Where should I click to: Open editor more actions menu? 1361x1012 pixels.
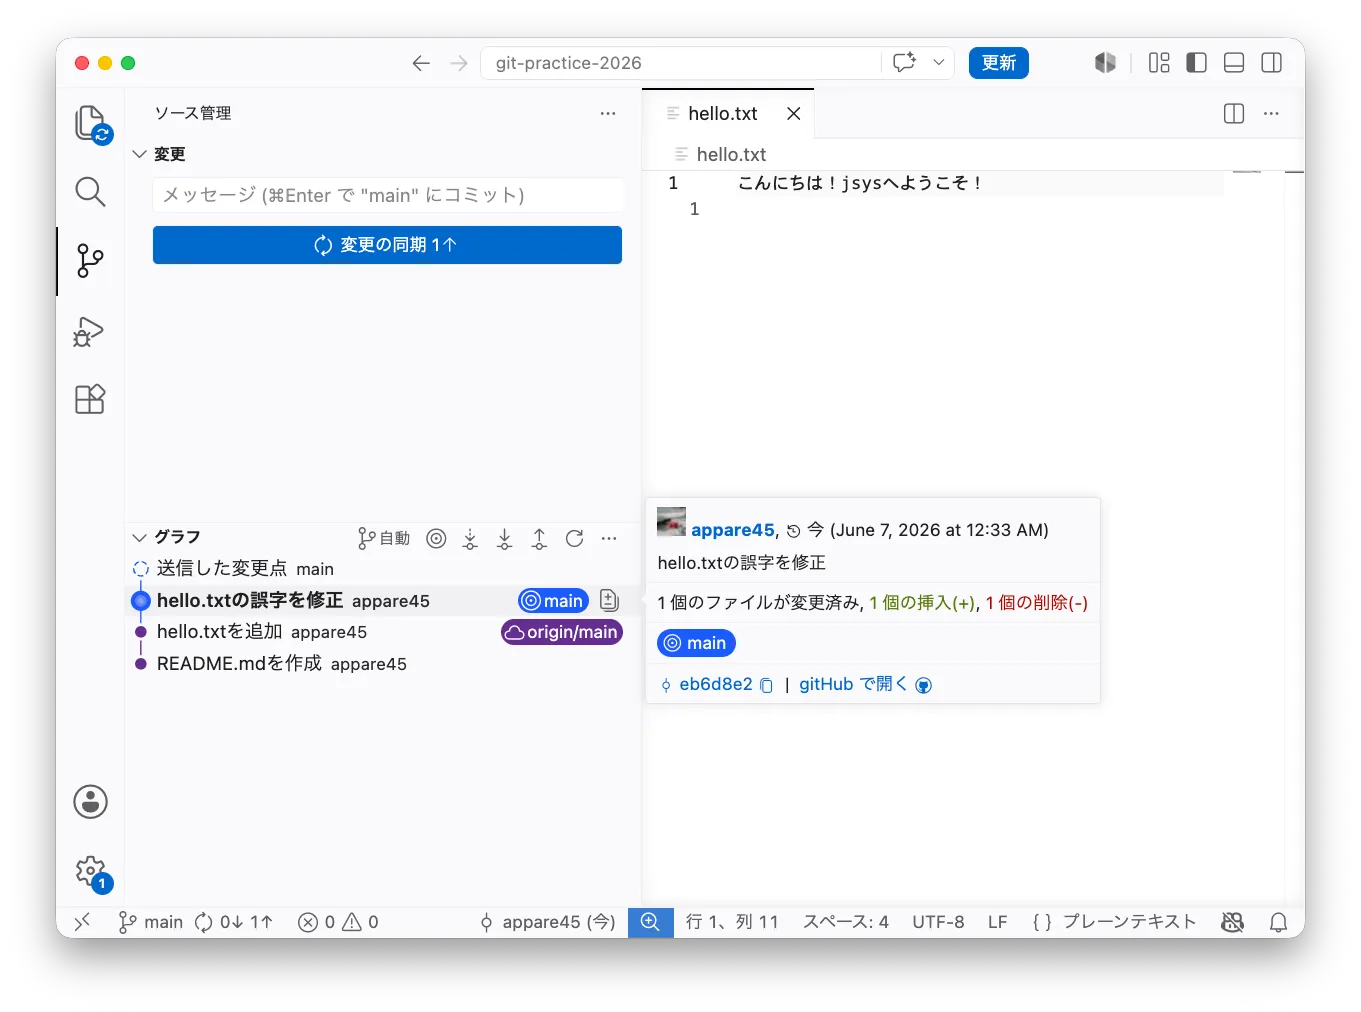tap(1271, 113)
